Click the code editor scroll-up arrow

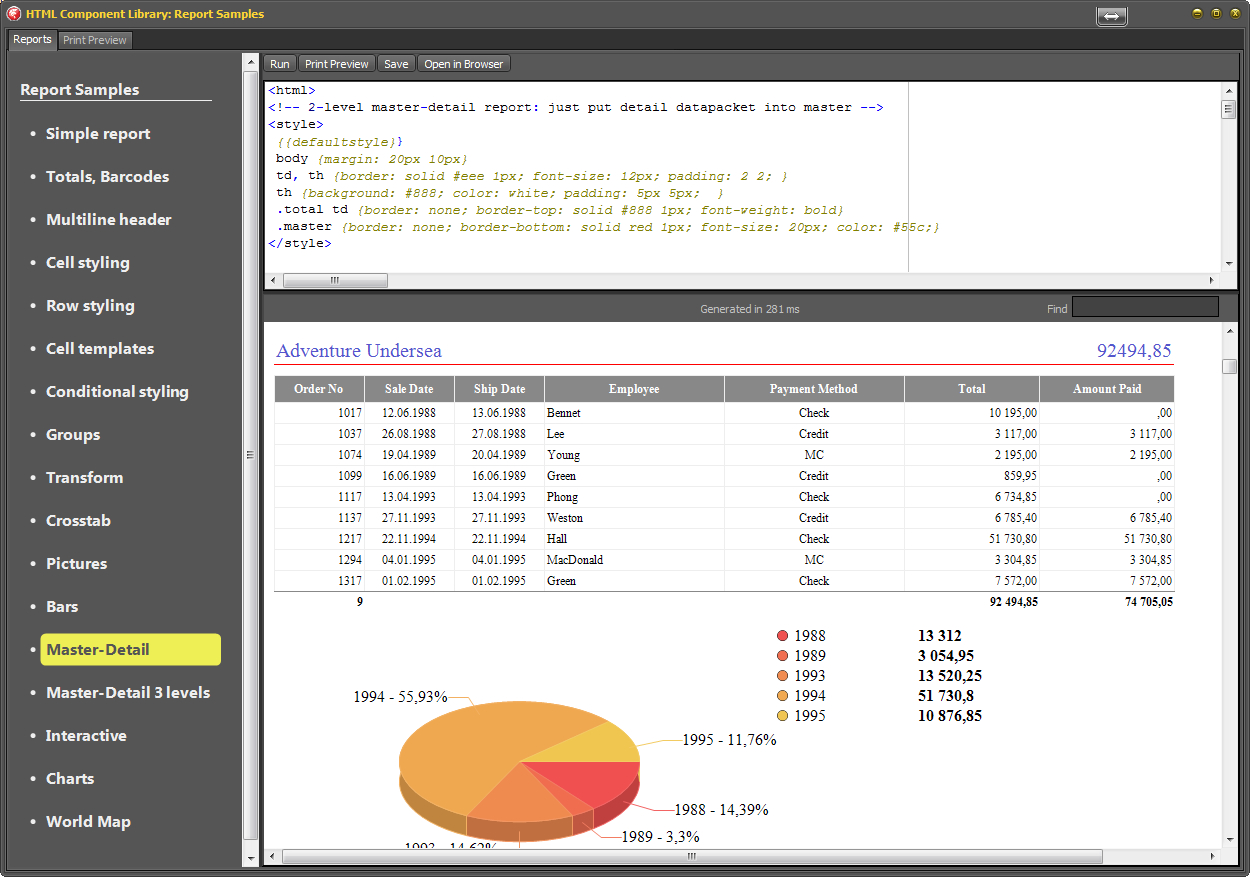1229,90
